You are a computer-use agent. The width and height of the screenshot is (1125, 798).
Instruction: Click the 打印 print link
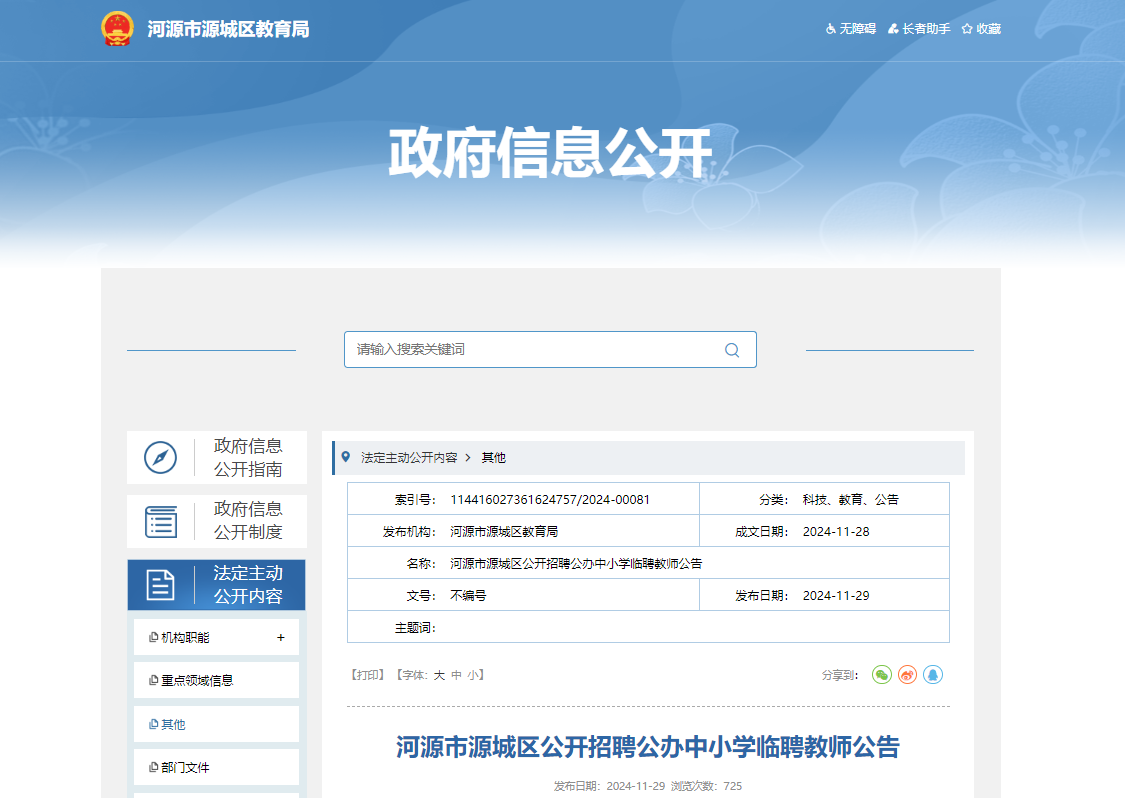click(x=368, y=675)
